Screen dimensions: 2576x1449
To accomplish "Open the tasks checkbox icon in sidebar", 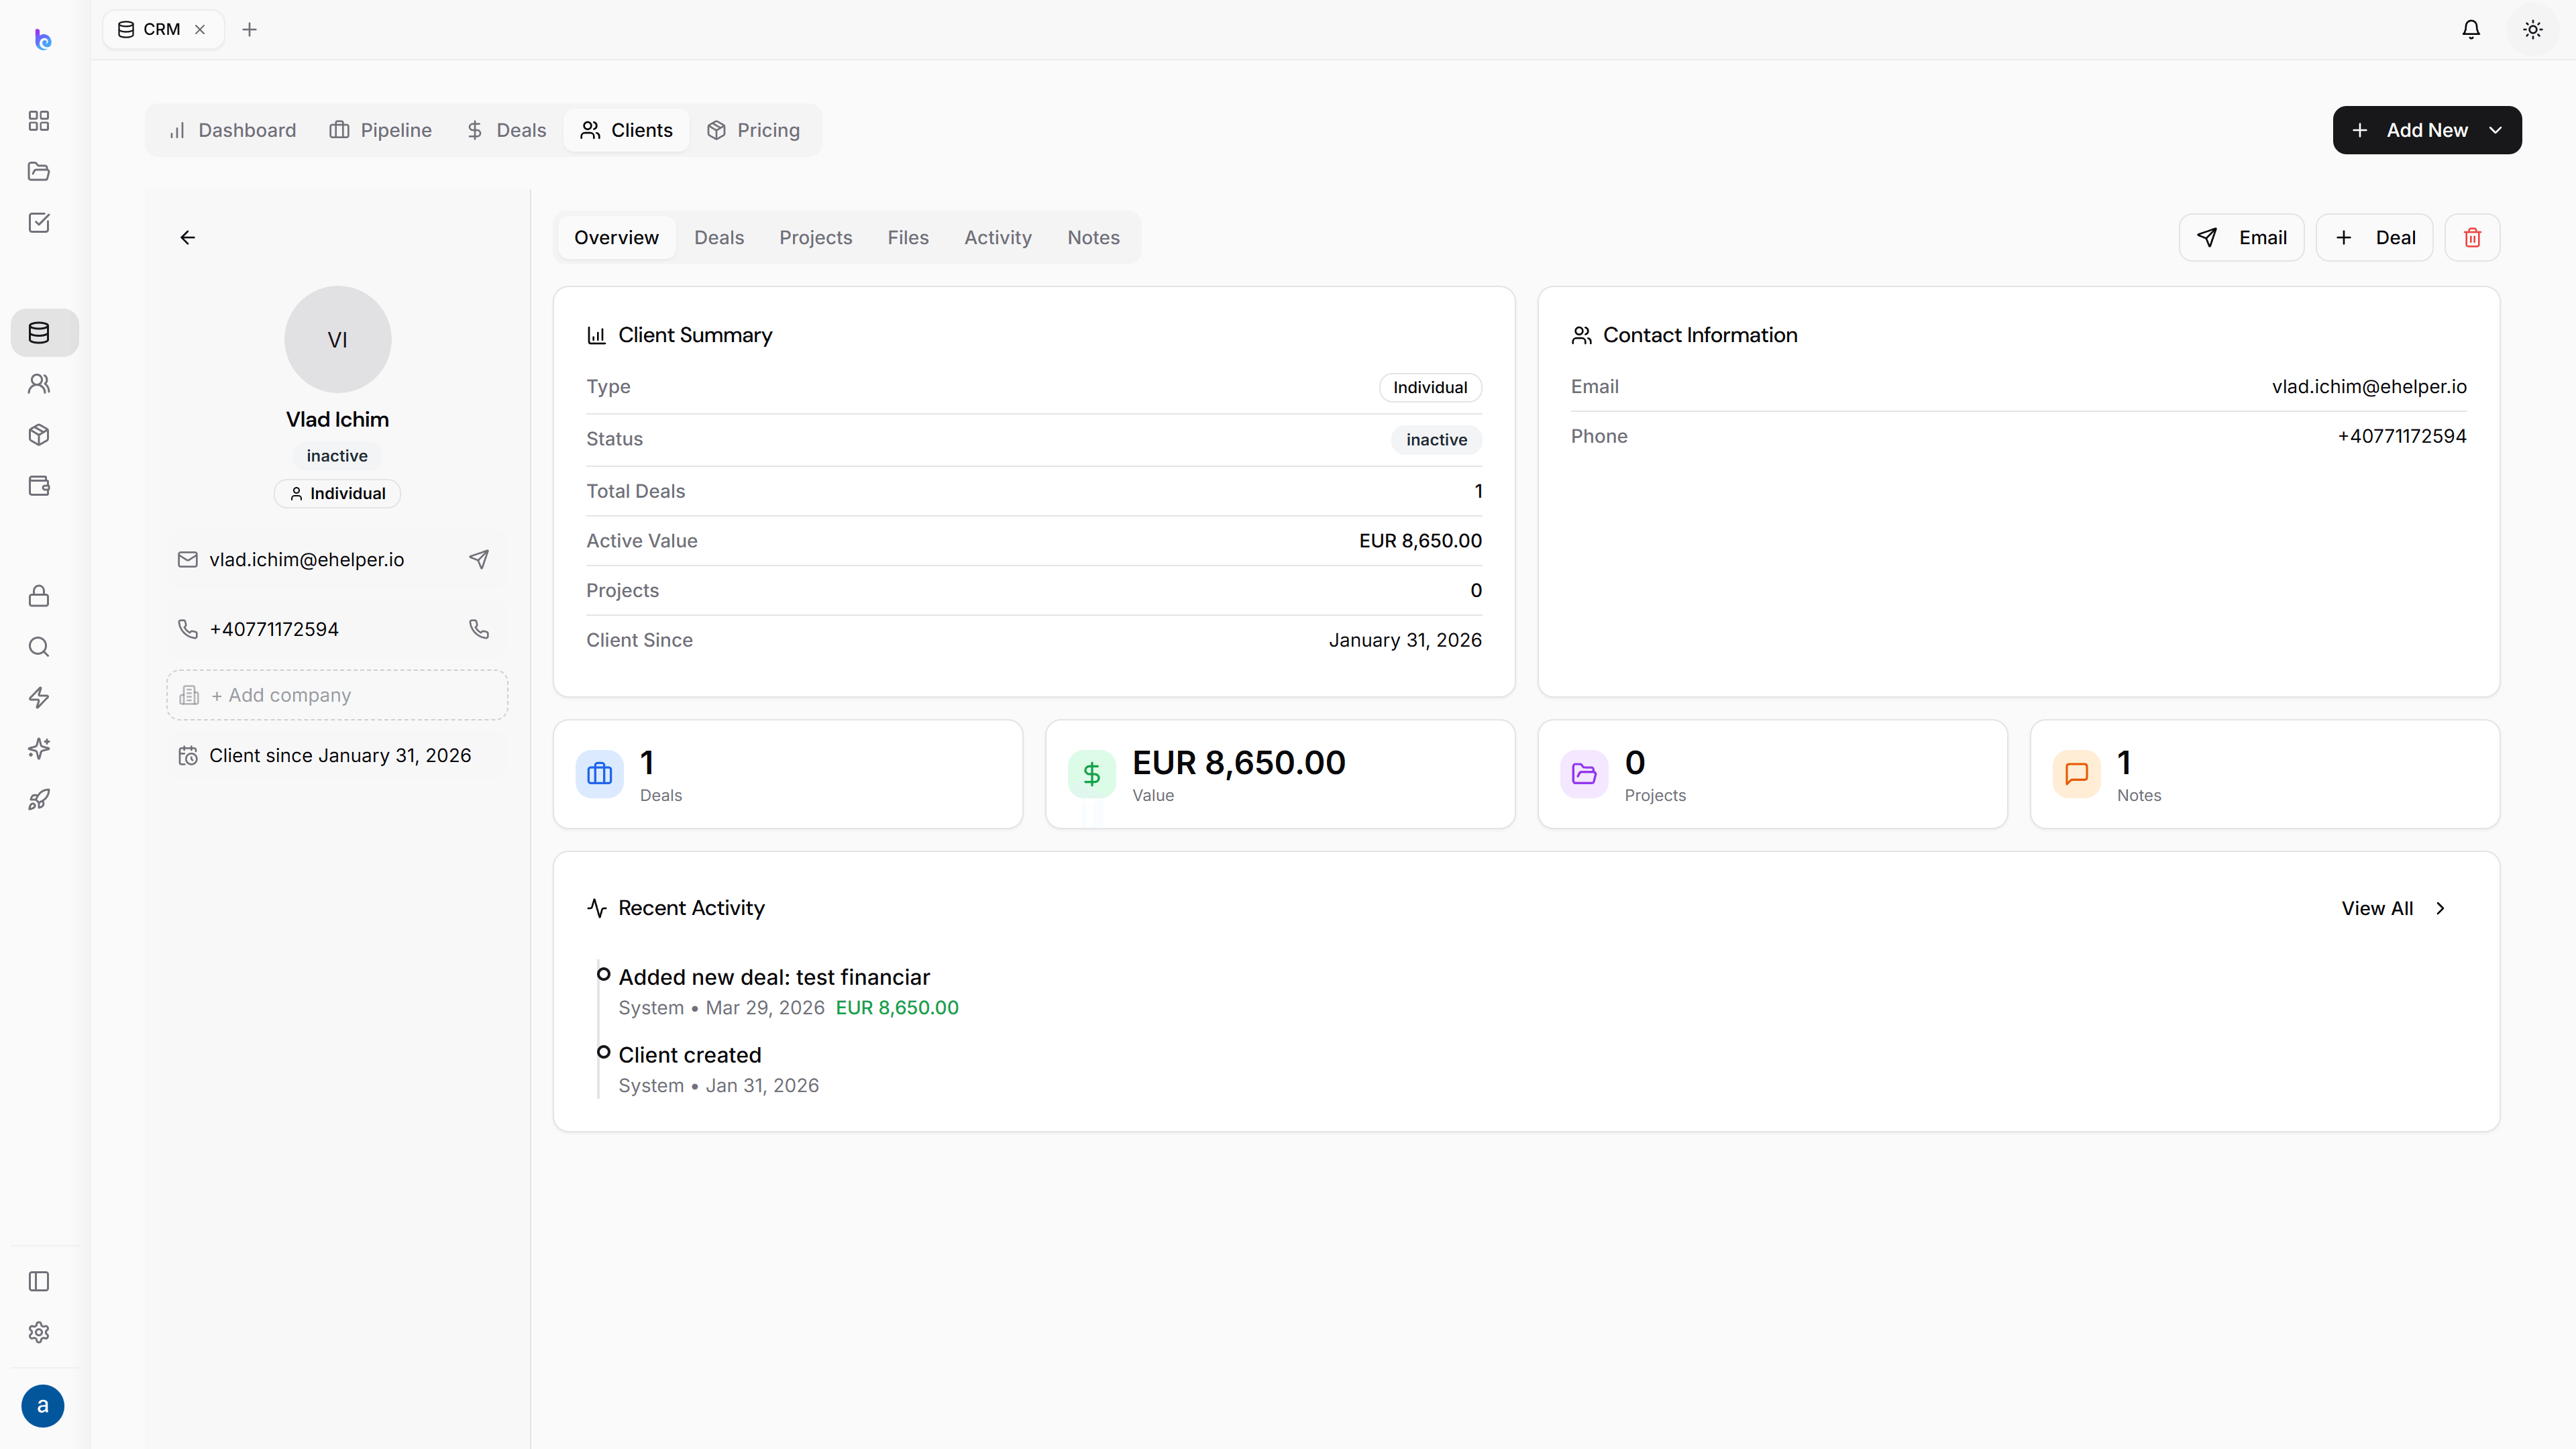I will (39, 222).
